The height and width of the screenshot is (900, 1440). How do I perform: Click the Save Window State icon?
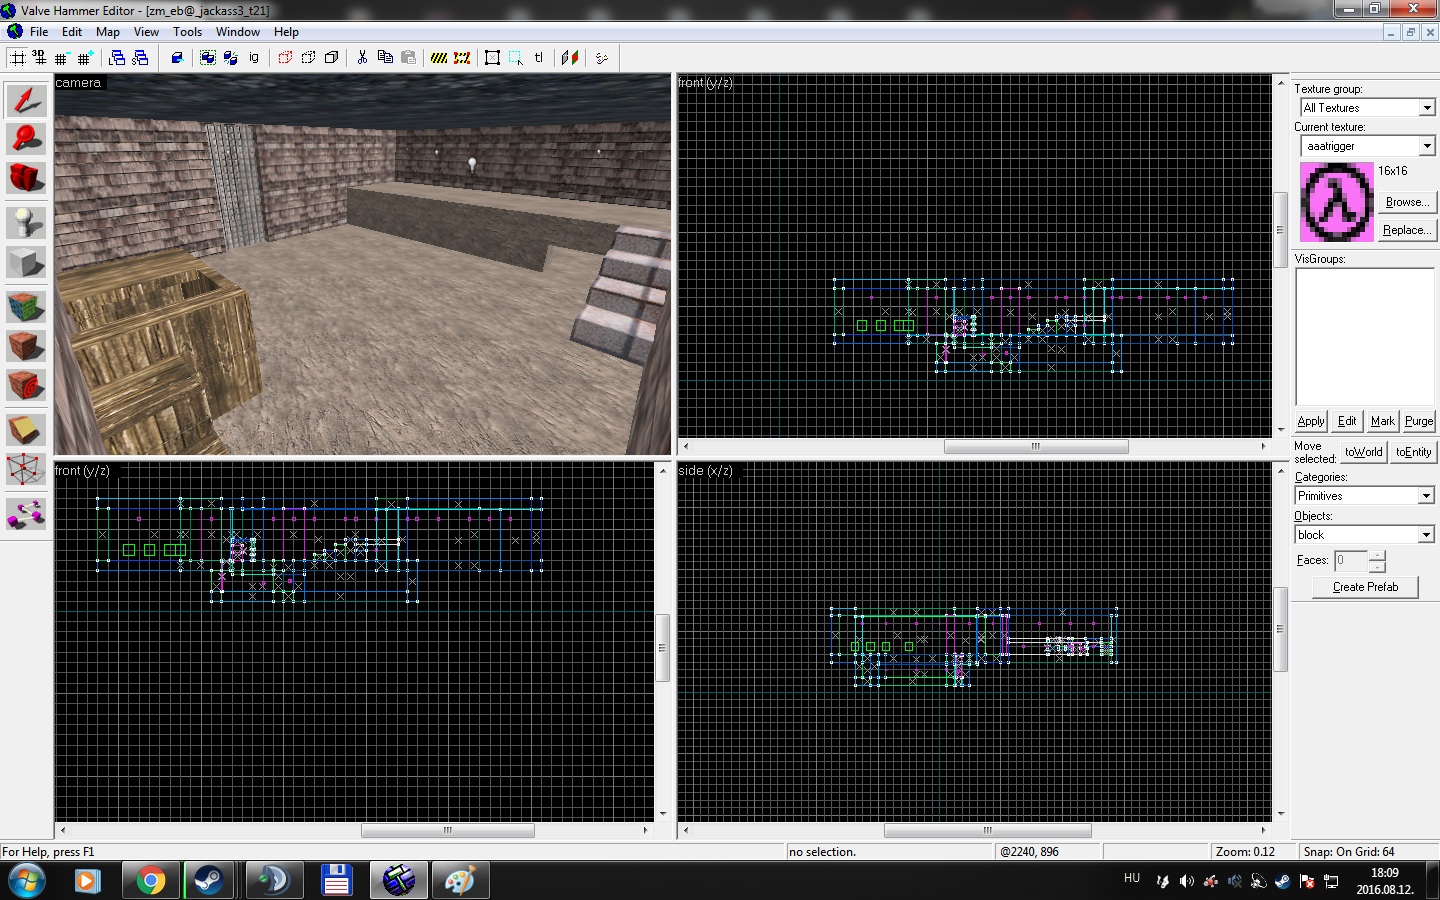(x=140, y=58)
